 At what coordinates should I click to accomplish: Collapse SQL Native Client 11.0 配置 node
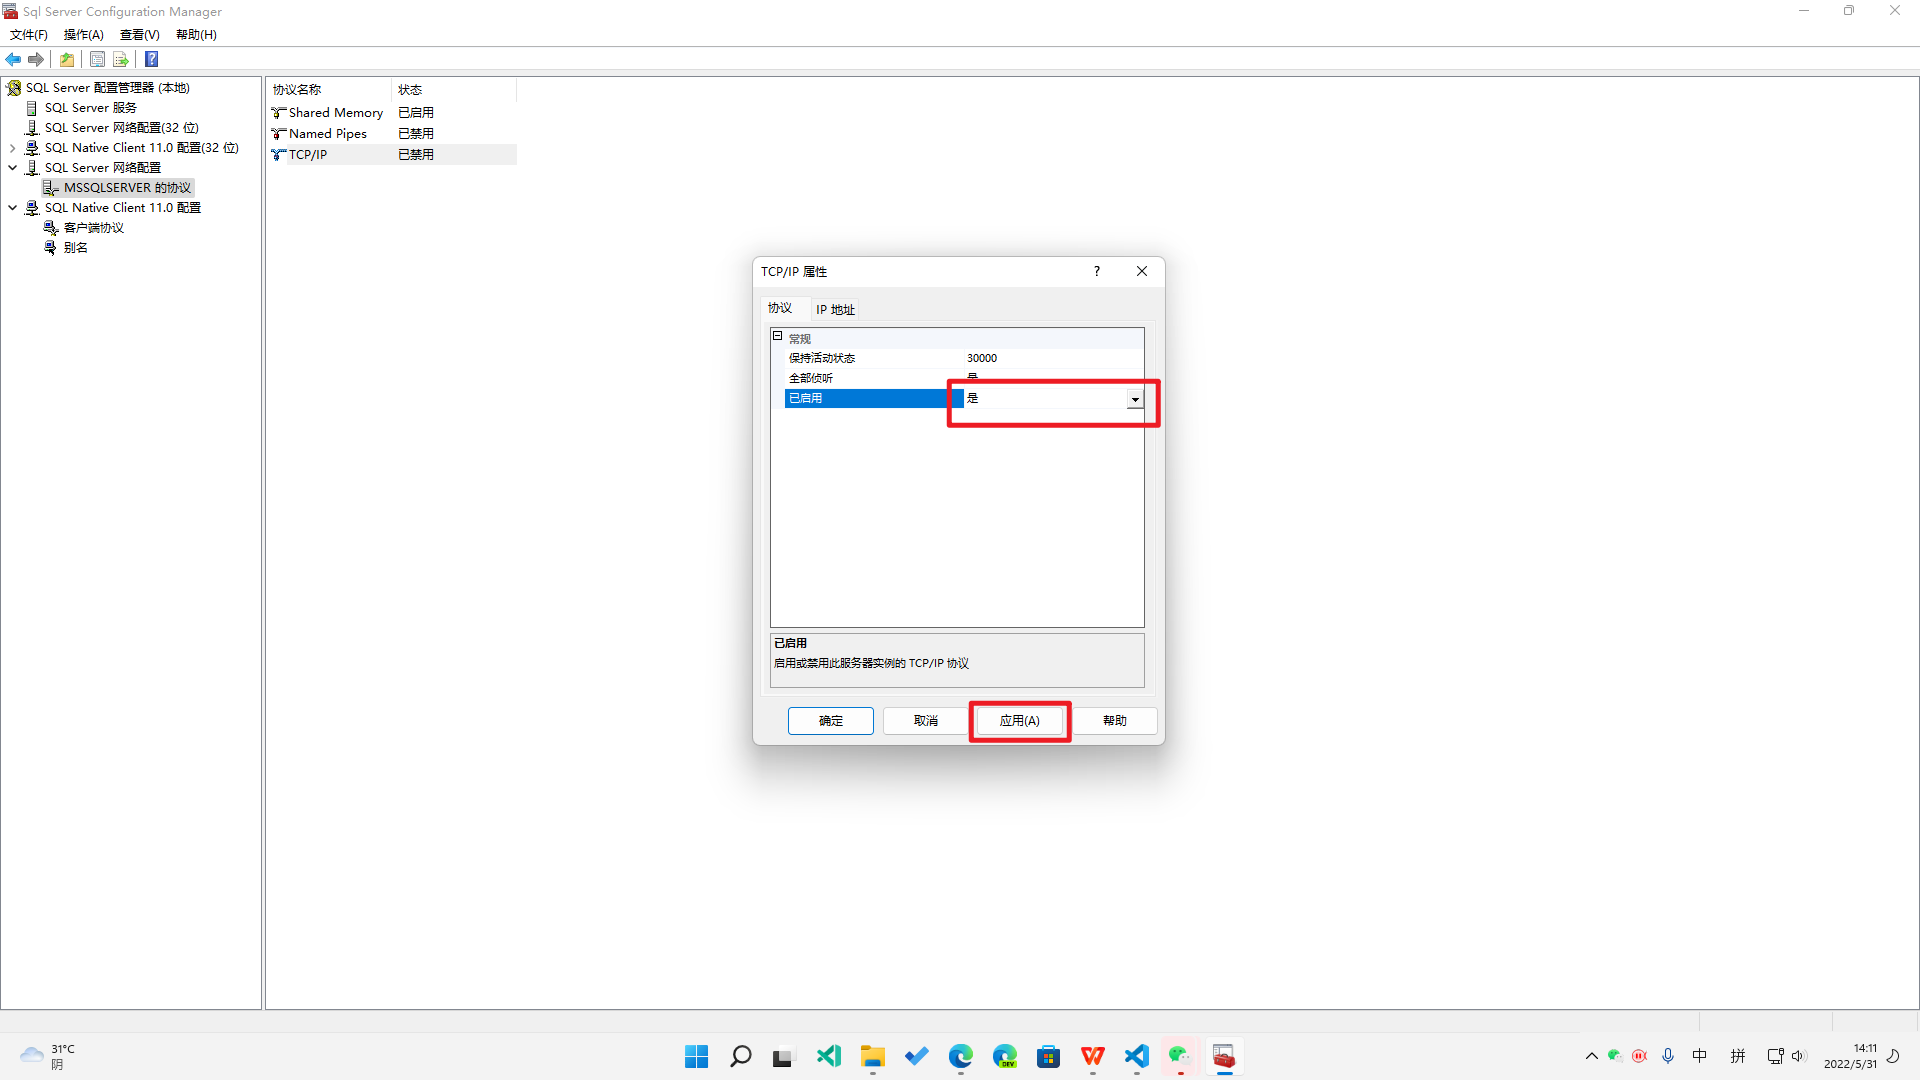(13, 208)
